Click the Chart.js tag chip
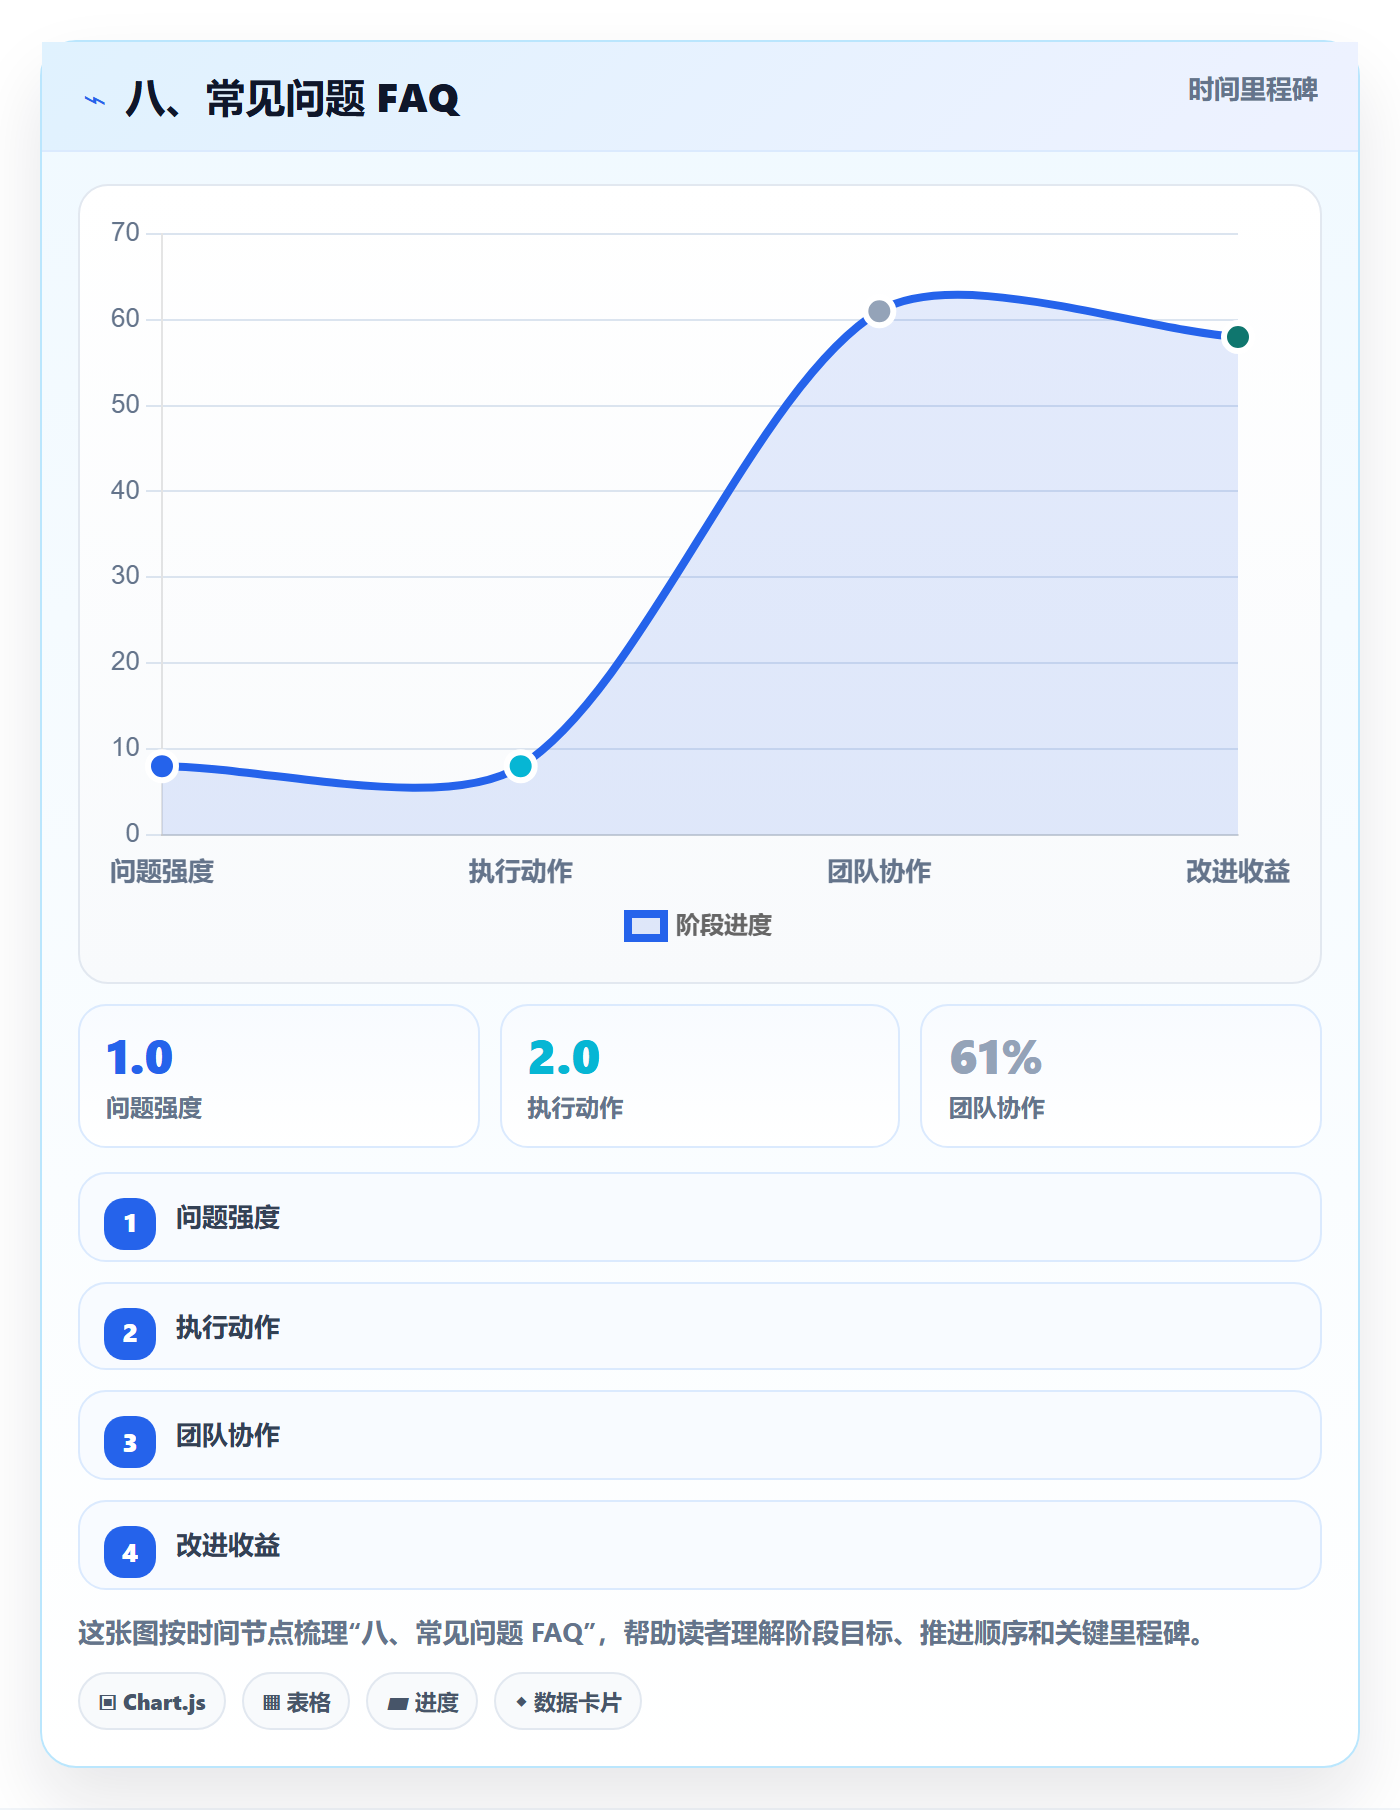1400x1810 pixels. [x=152, y=1702]
